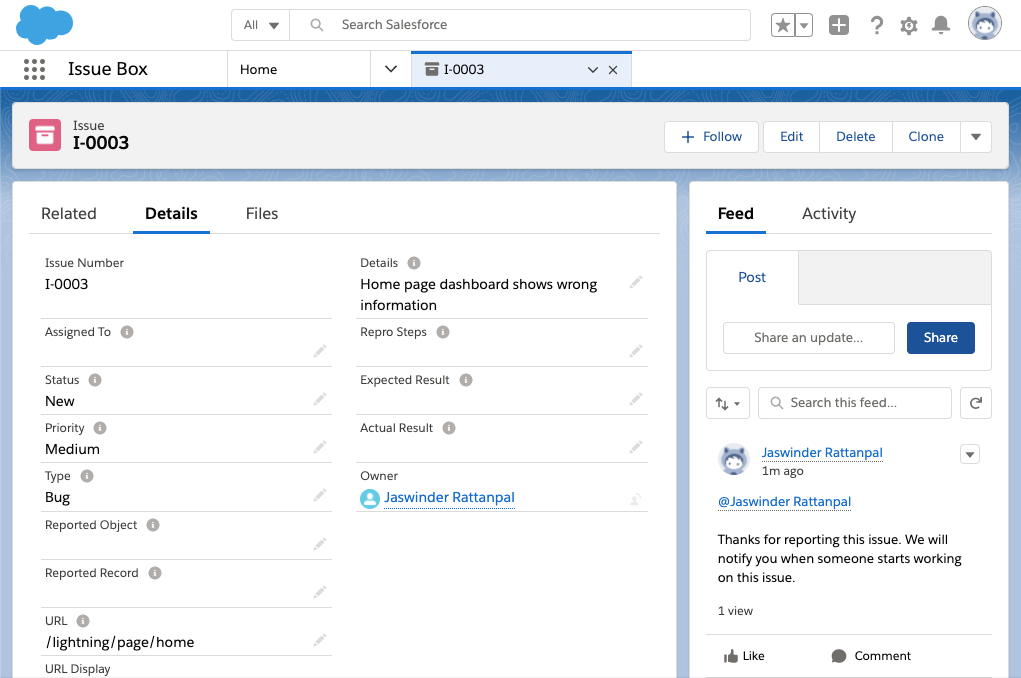This screenshot has width=1021, height=678.
Task: Click the Help question mark icon
Action: point(876,25)
